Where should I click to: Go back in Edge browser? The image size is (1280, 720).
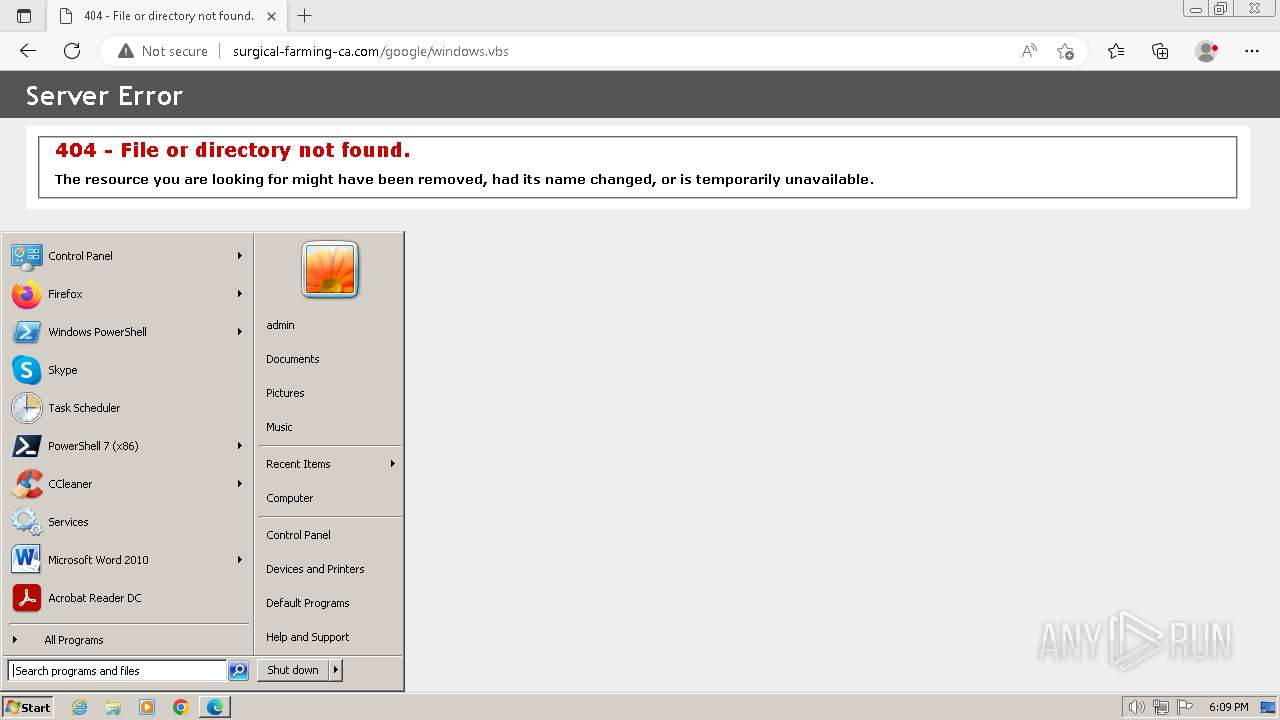pos(28,51)
